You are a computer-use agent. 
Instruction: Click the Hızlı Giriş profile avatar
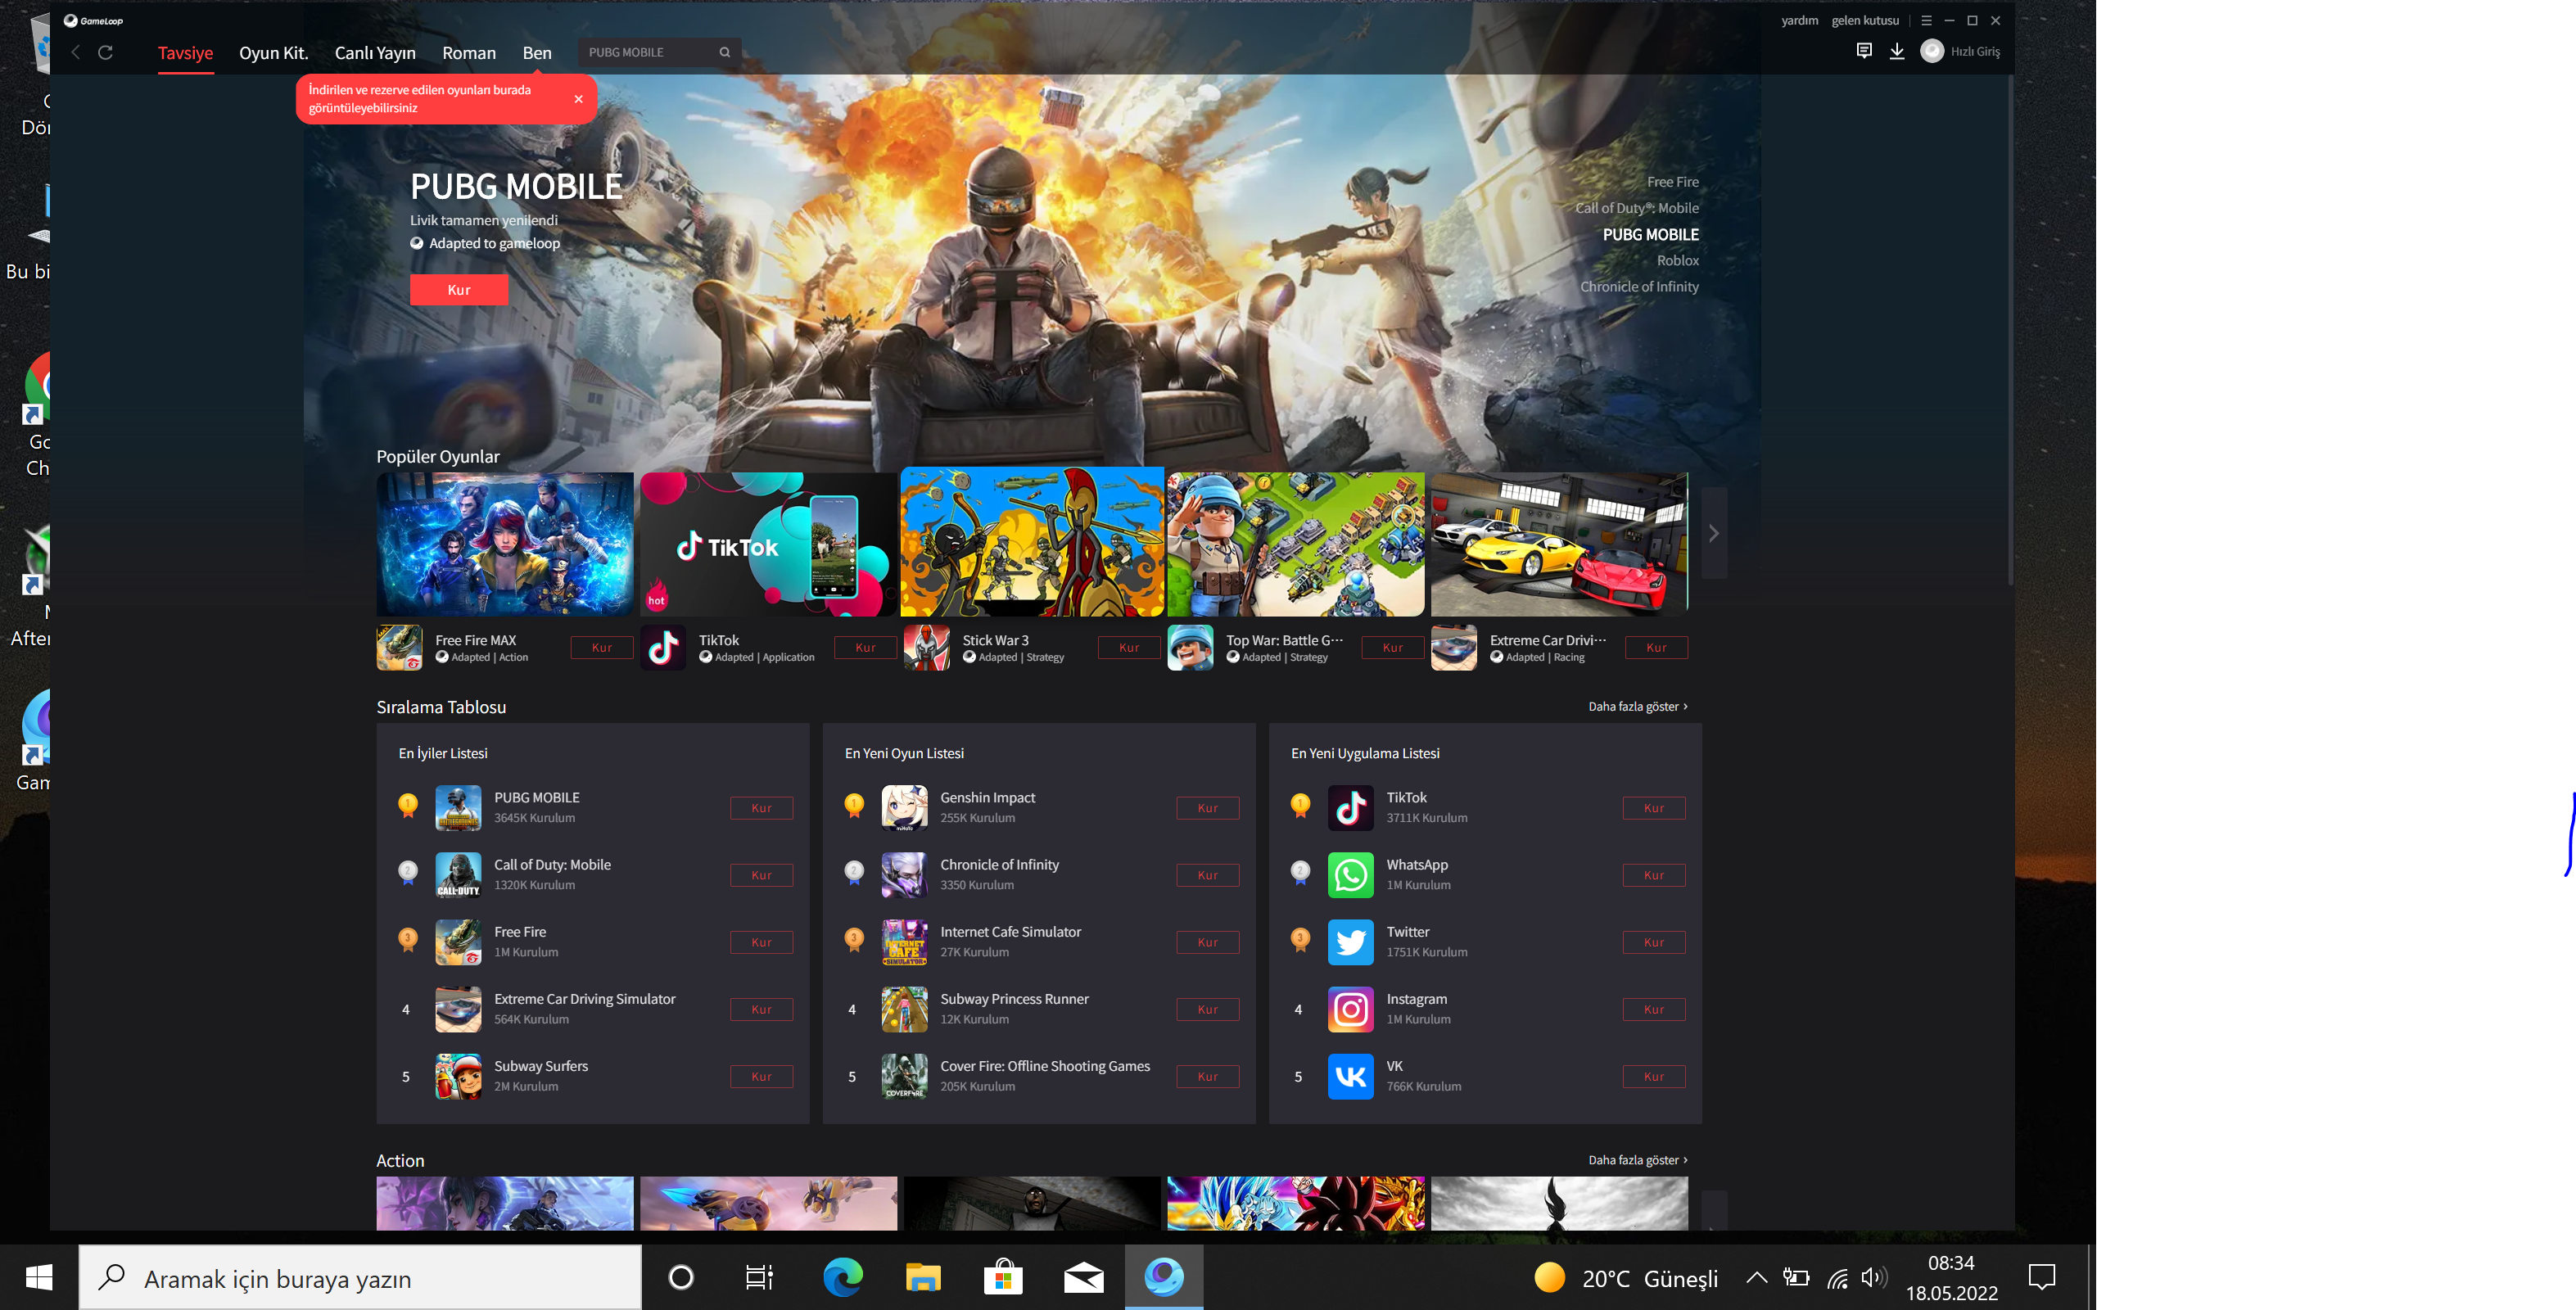(1931, 51)
